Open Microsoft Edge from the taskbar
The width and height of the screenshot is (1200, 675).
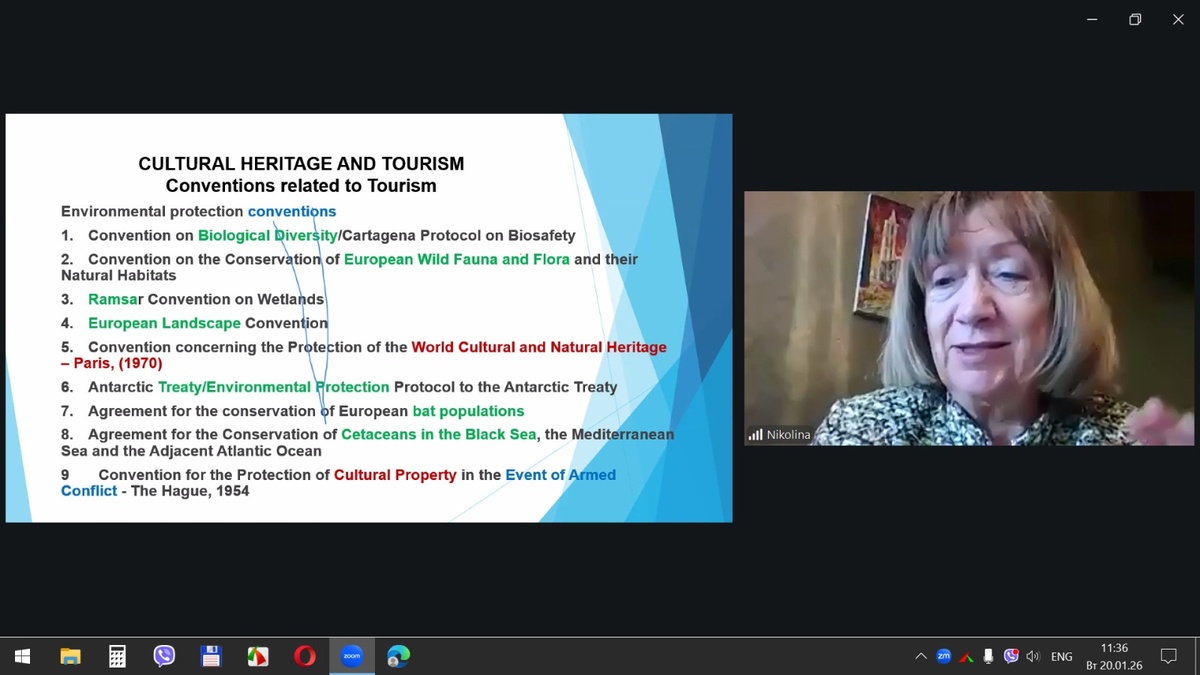point(398,656)
